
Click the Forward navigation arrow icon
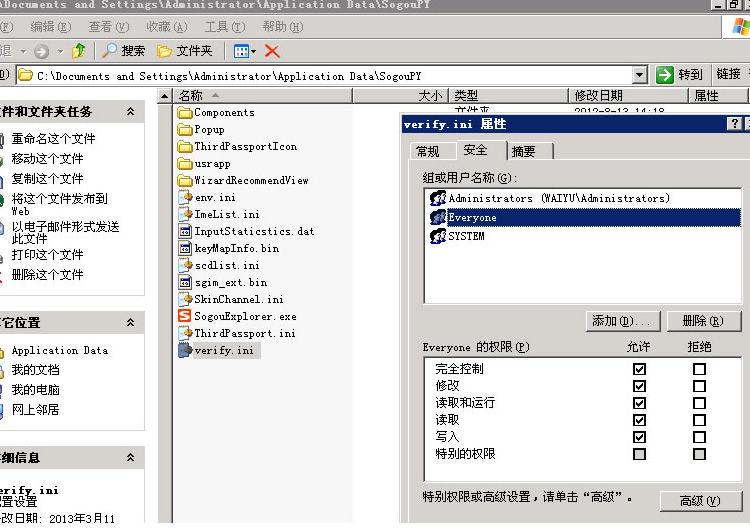pyautogui.click(x=42, y=51)
